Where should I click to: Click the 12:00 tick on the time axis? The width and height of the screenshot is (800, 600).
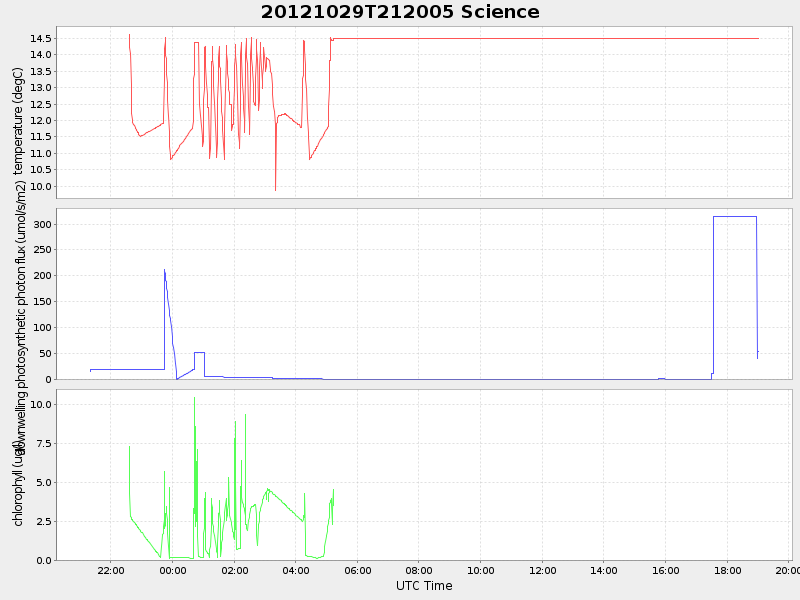tap(542, 570)
